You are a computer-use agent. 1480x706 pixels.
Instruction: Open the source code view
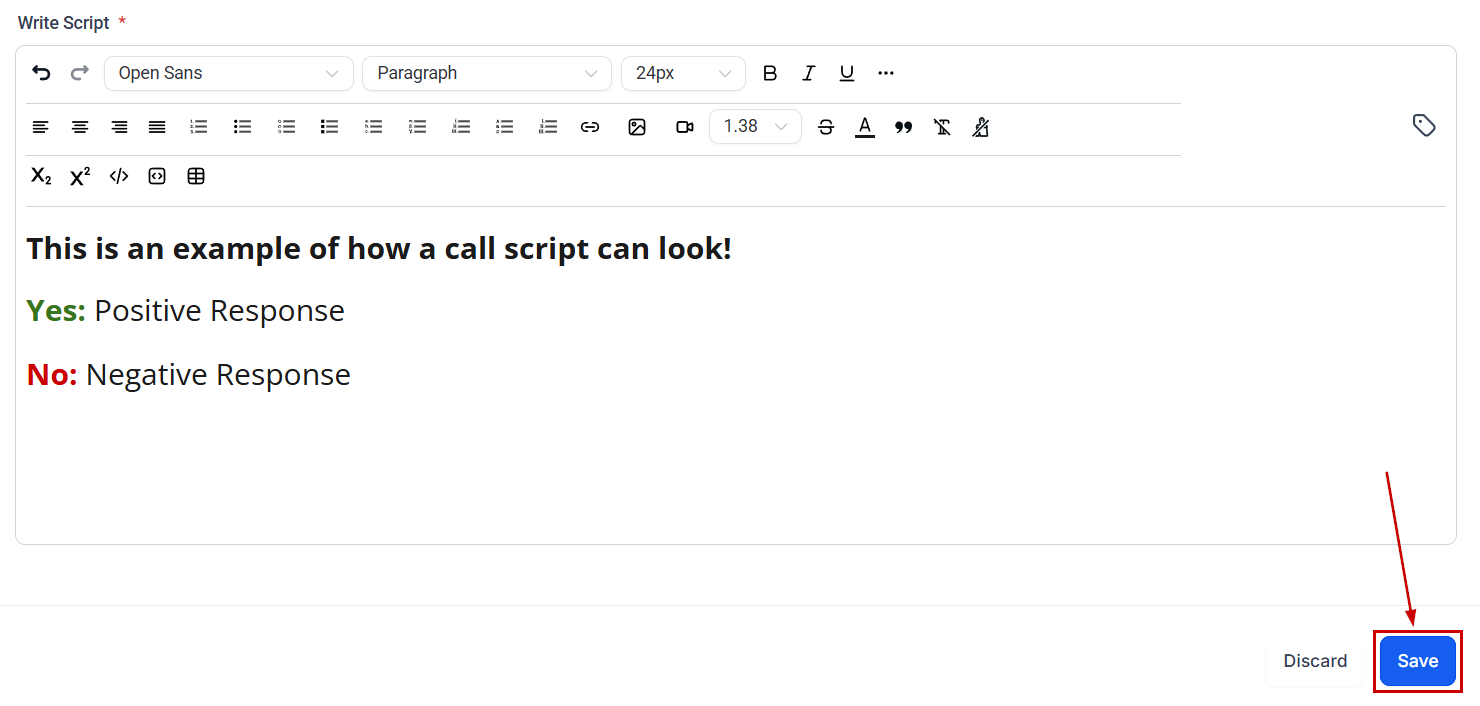[119, 176]
